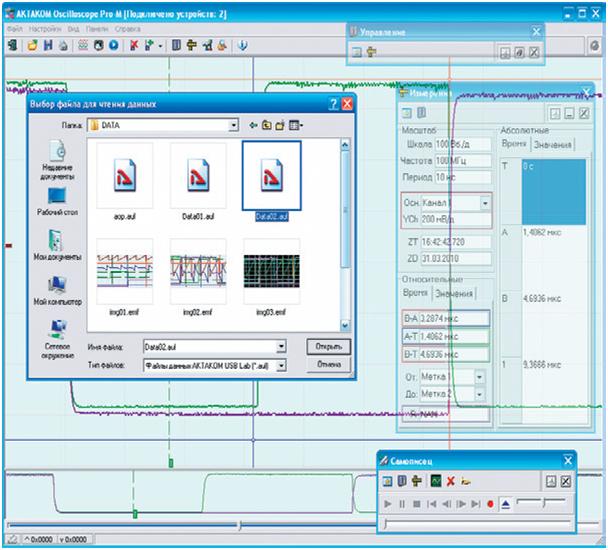Click skip-to-end button in Самописец
Viewport: 608px width, 550px height.
coord(476,504)
